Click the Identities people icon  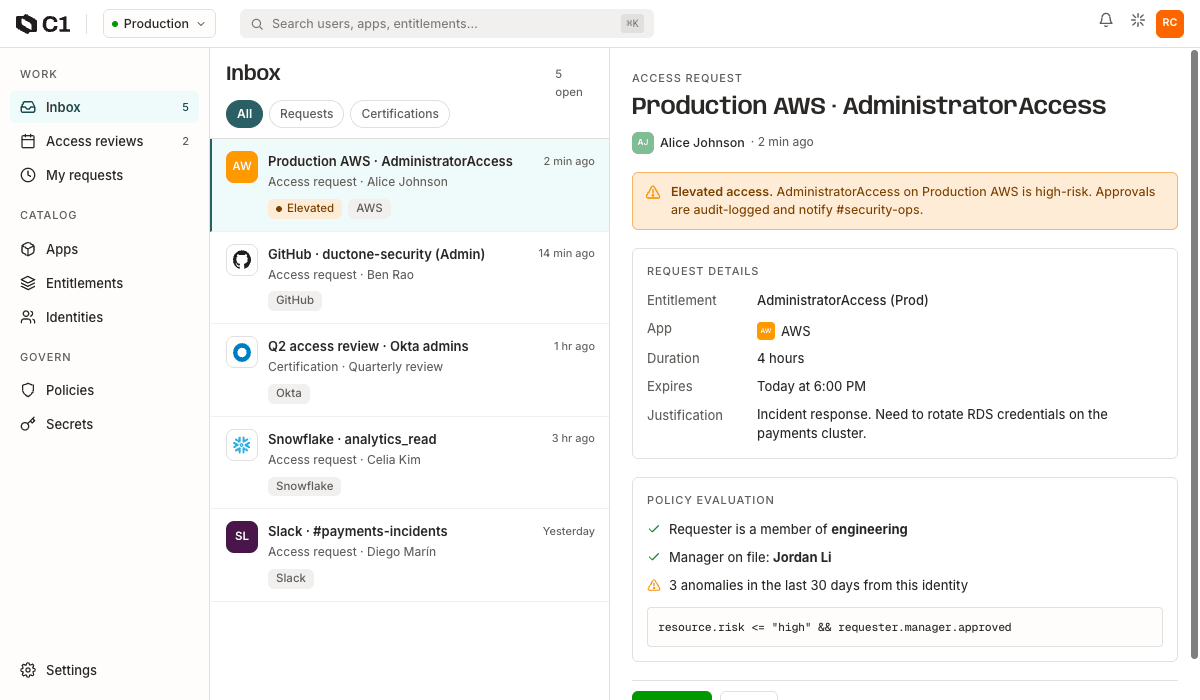[x=28, y=317]
